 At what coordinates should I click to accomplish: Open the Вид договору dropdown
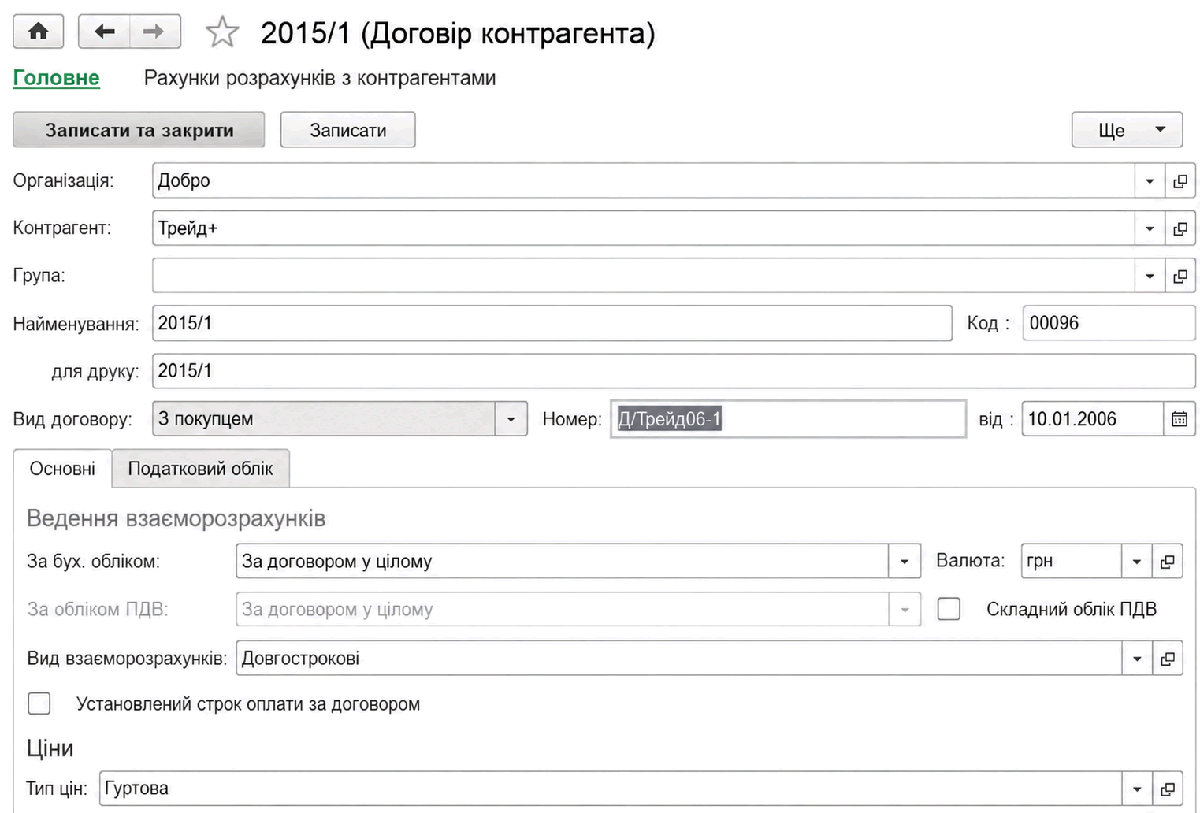point(512,420)
